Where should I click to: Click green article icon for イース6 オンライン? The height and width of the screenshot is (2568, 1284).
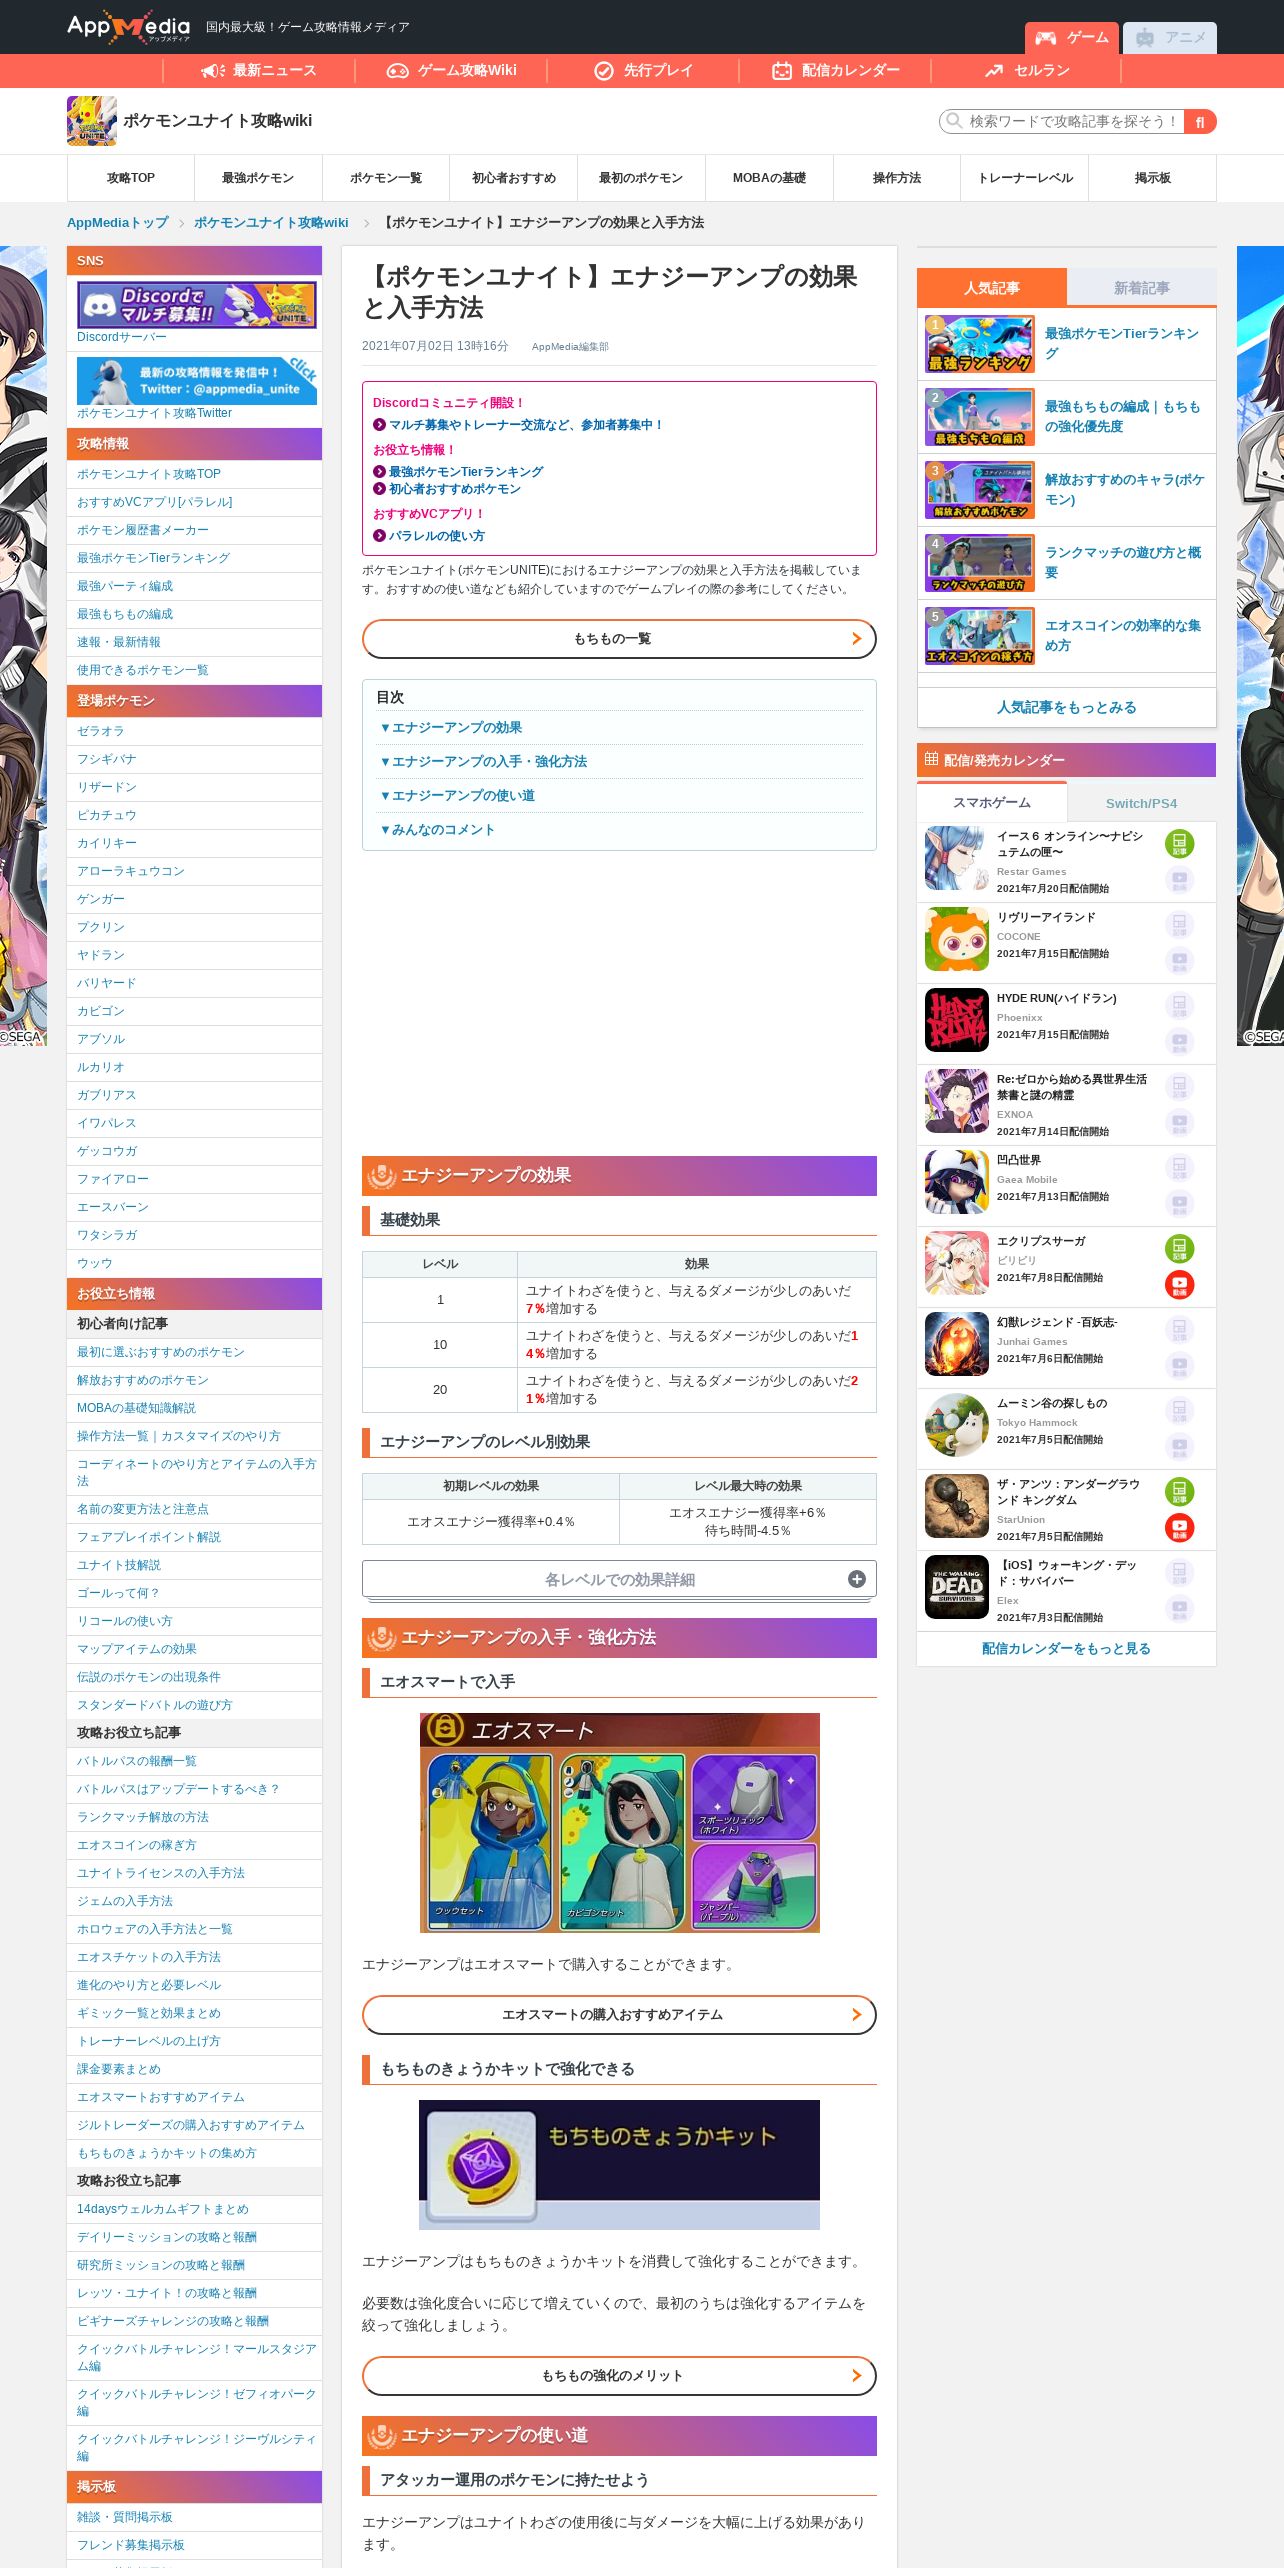pos(1180,844)
